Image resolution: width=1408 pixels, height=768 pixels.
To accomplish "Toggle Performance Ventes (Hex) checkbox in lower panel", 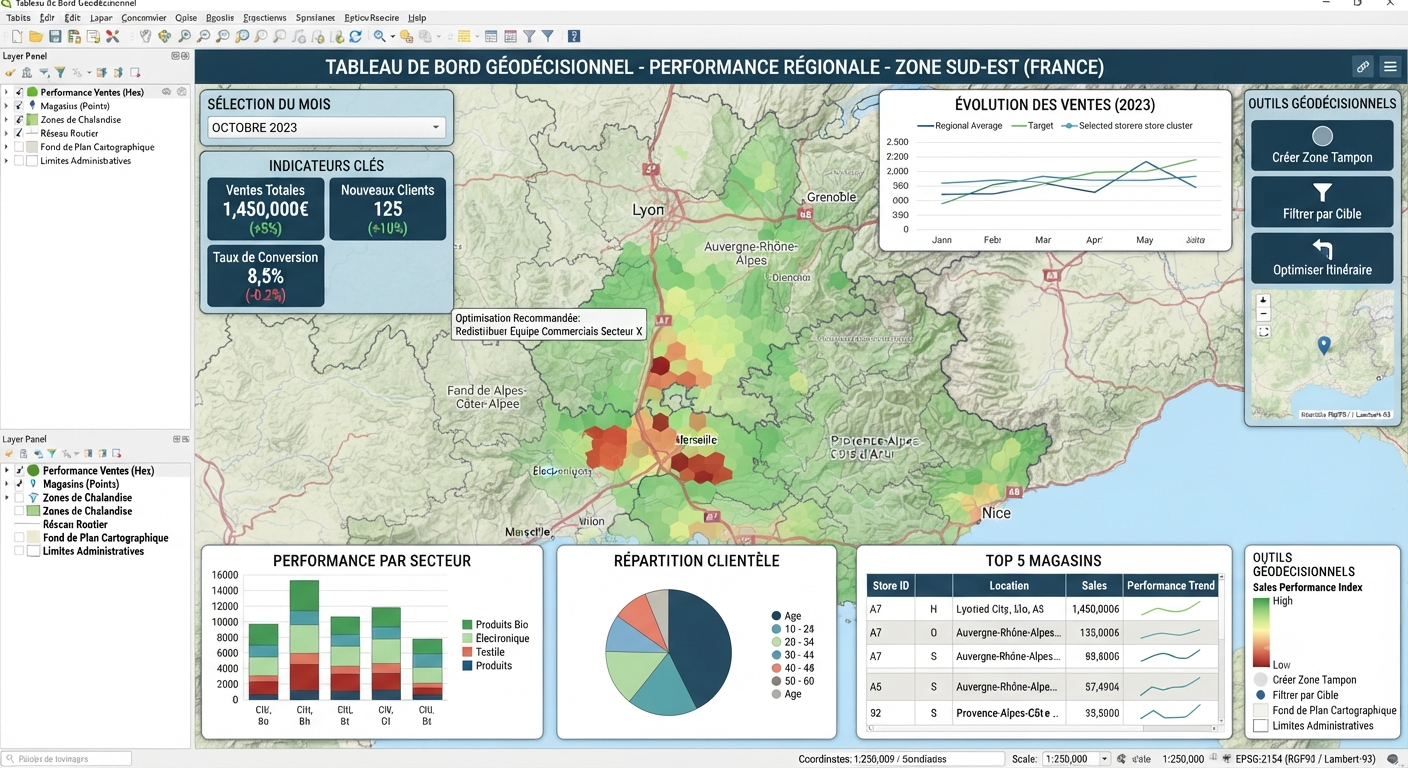I will tap(19, 470).
